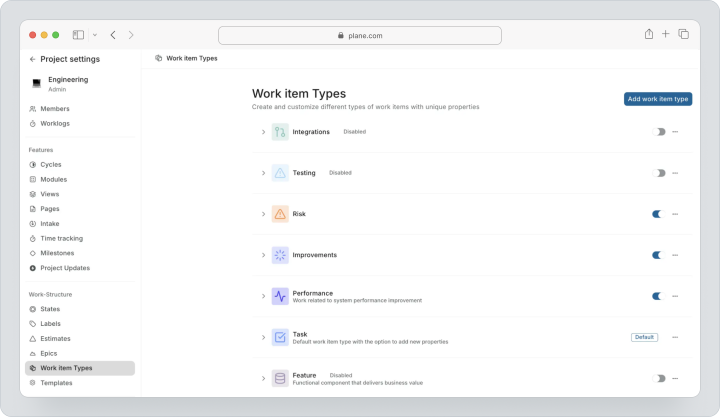Toggle the Feature type switch on
This screenshot has height=417, width=720.
tap(658, 378)
